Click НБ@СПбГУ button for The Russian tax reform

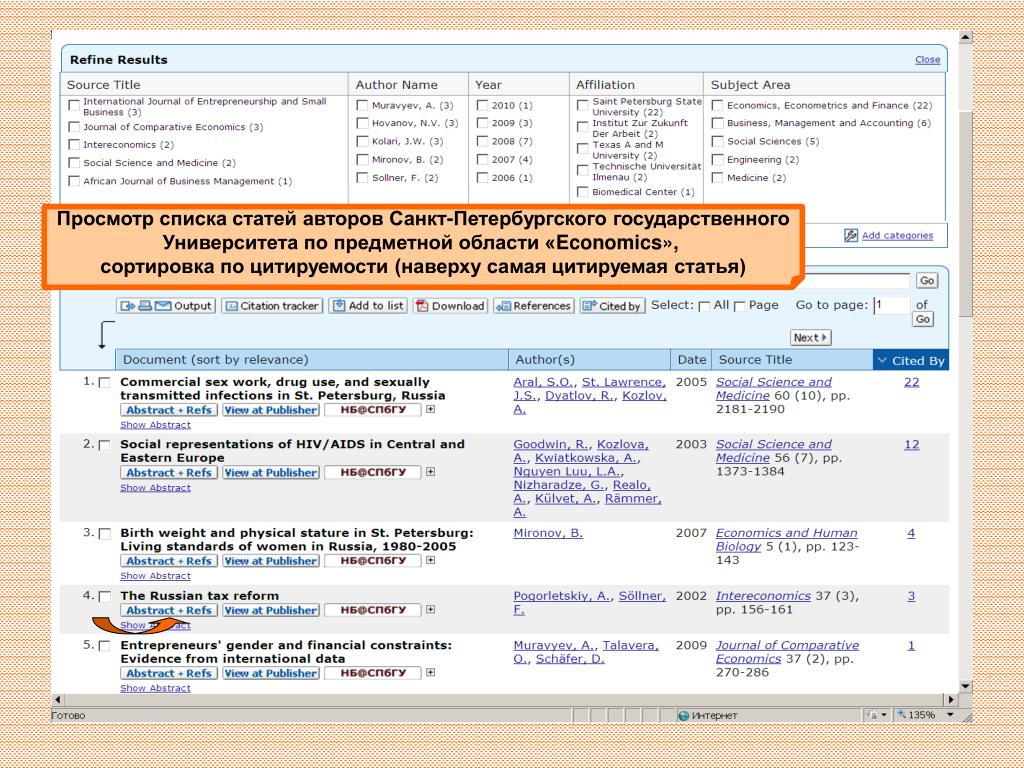coord(373,610)
